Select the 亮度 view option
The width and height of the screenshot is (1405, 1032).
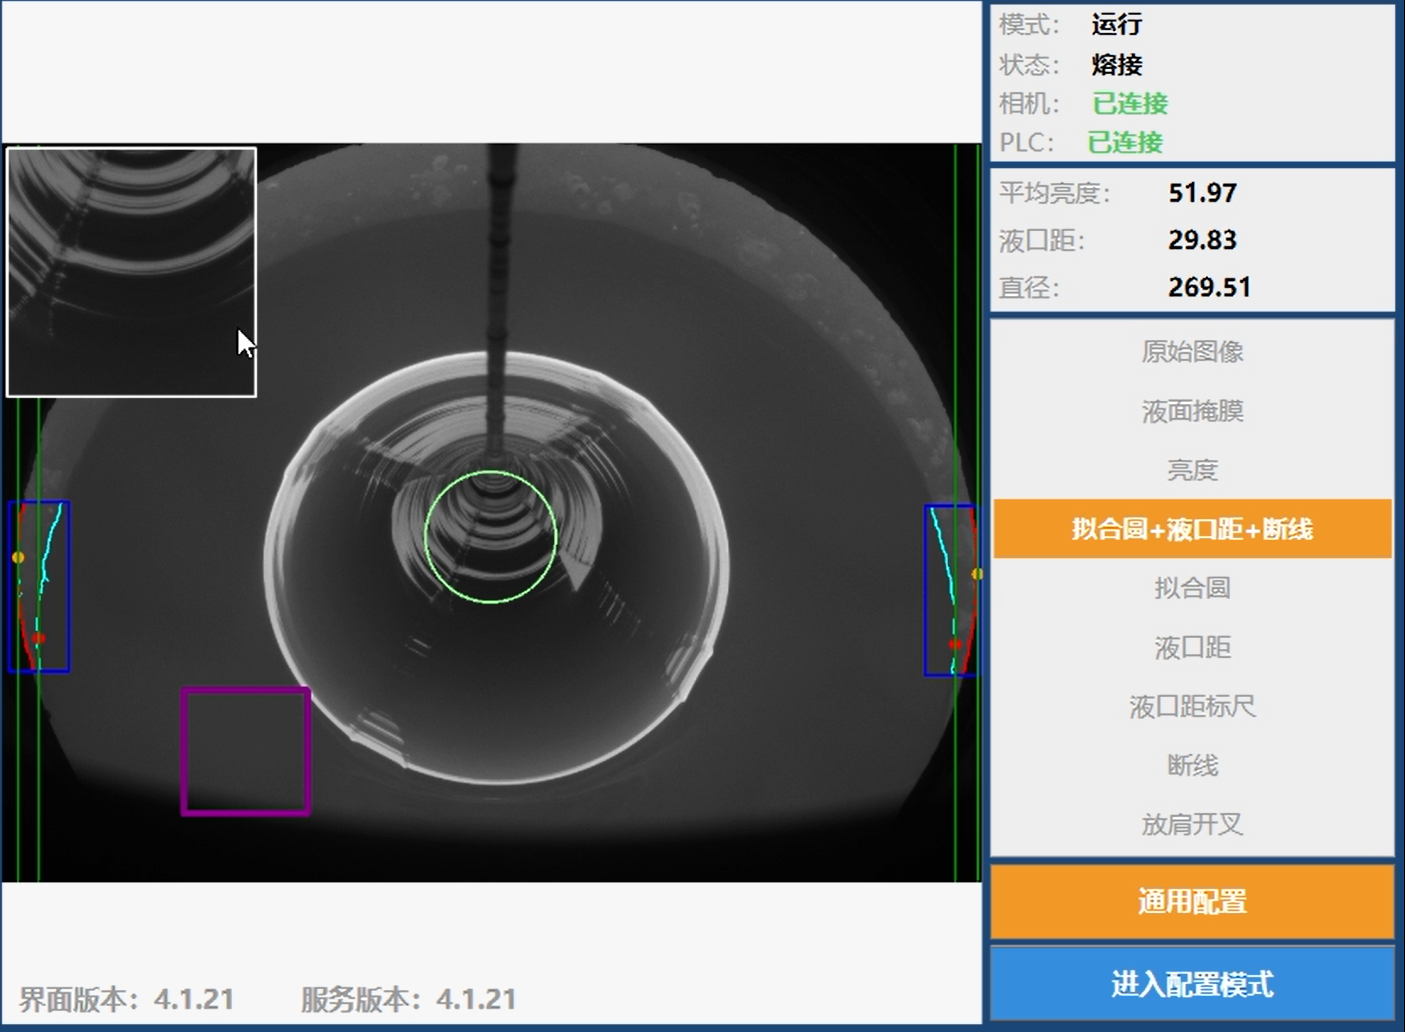(1192, 470)
